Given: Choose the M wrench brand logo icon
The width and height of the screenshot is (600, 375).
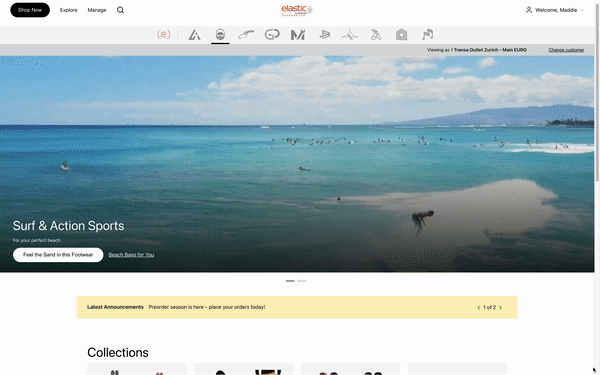Looking at the screenshot, I should [x=298, y=35].
